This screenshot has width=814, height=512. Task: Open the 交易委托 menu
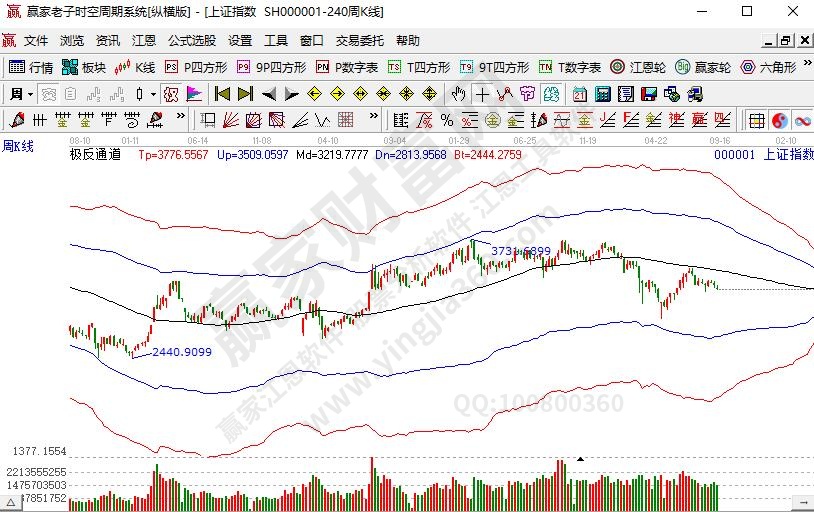tap(359, 41)
